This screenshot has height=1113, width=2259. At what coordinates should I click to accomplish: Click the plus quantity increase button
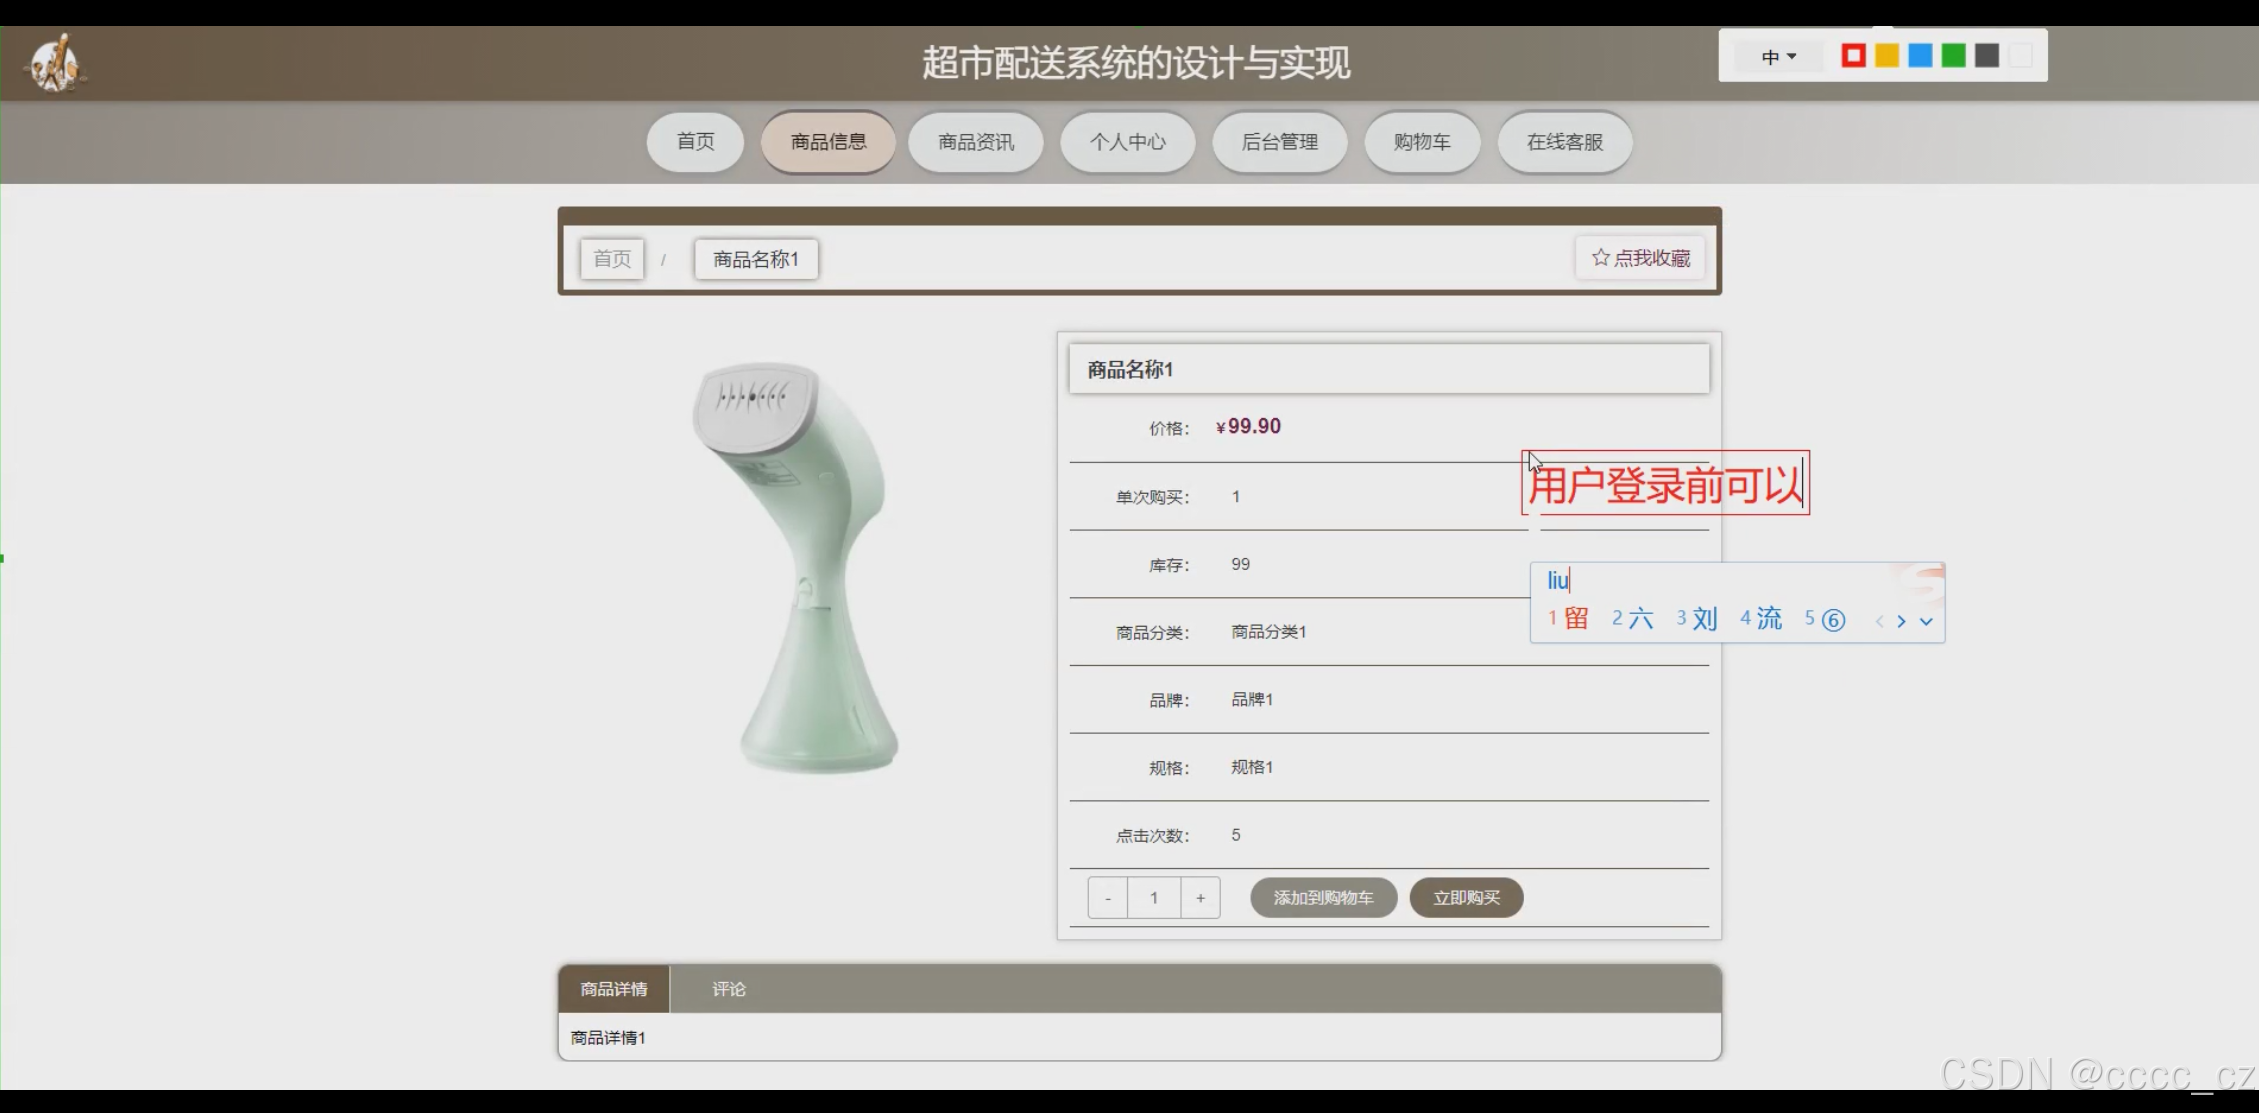pyautogui.click(x=1200, y=898)
